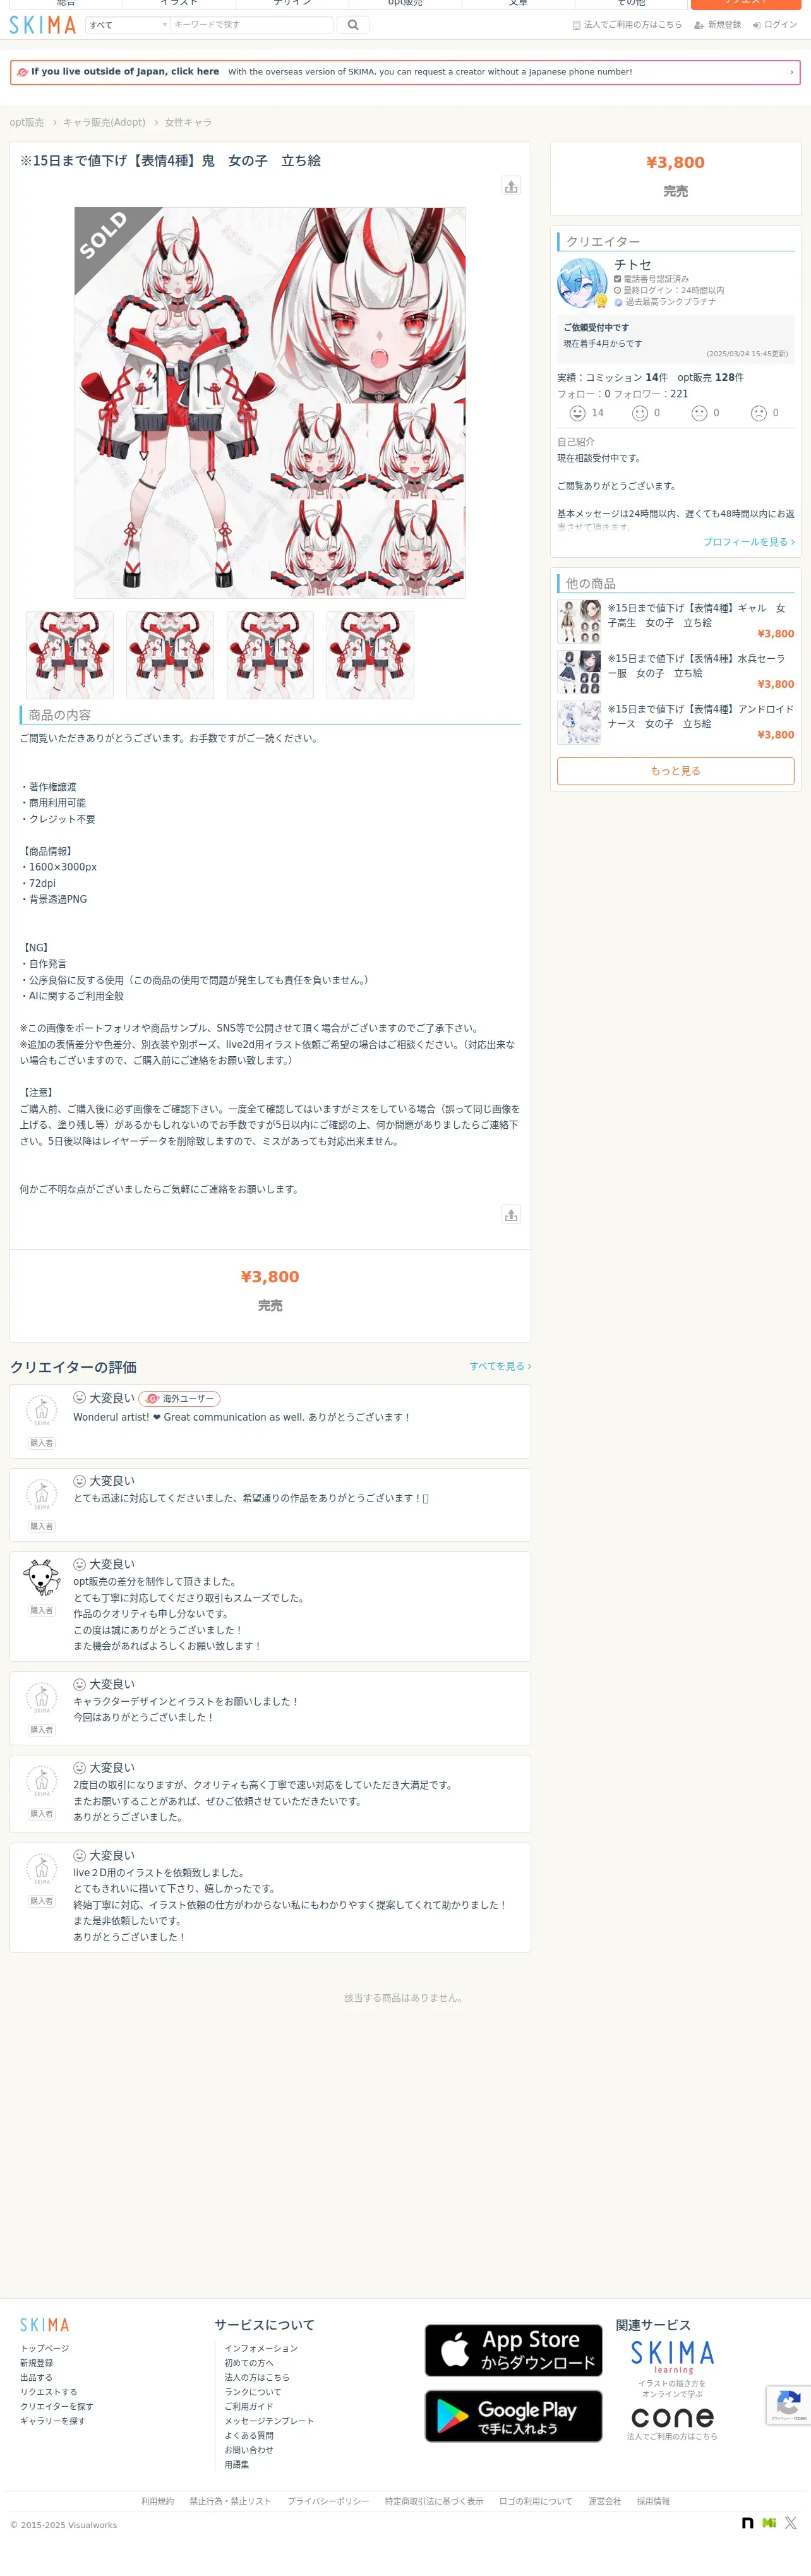Select the 女性キャラ breadcrumb

coord(188,122)
